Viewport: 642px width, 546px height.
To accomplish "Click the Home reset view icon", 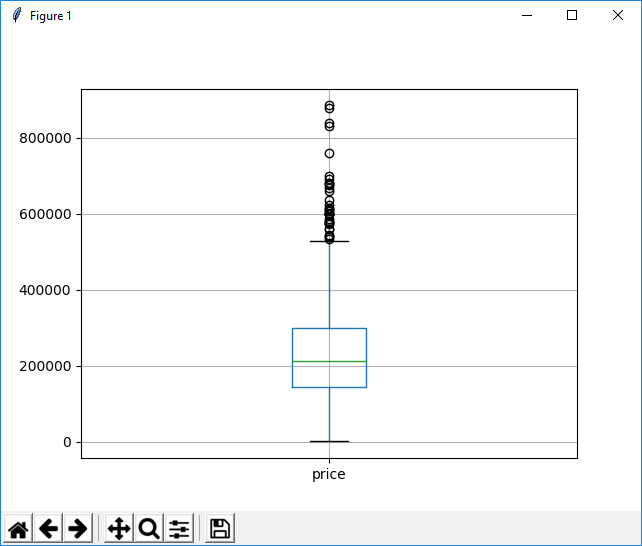I will point(19,529).
